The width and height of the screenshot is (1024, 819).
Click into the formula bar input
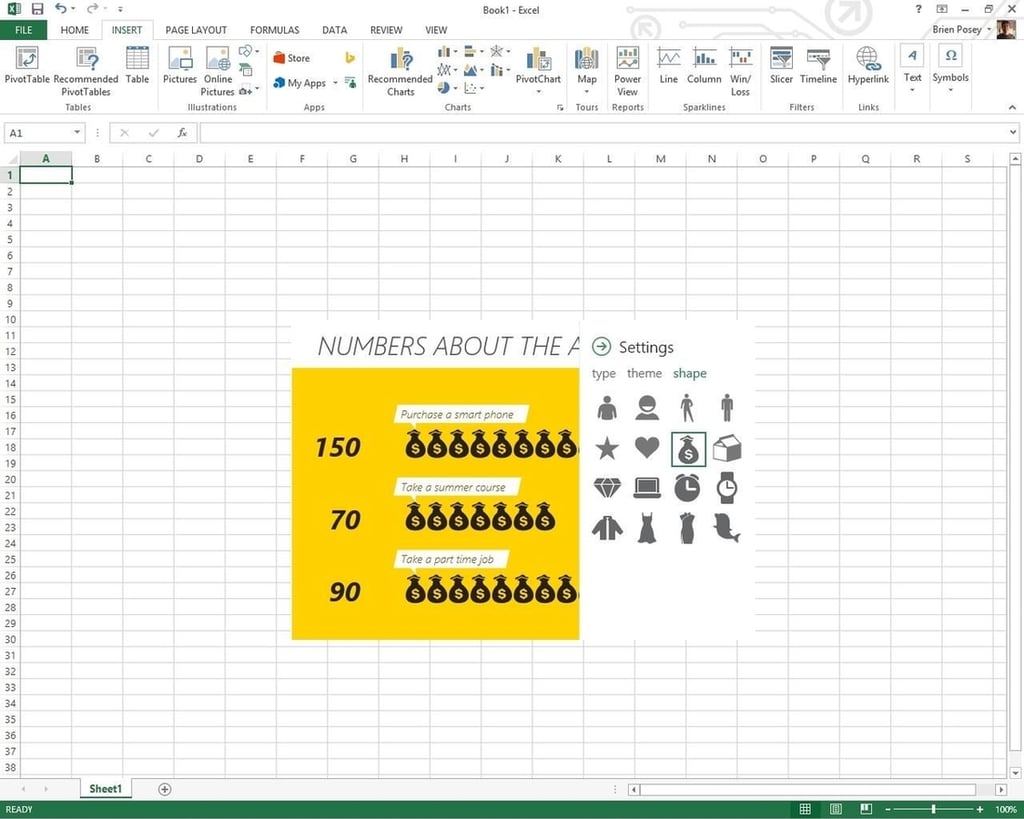[x=603, y=133]
